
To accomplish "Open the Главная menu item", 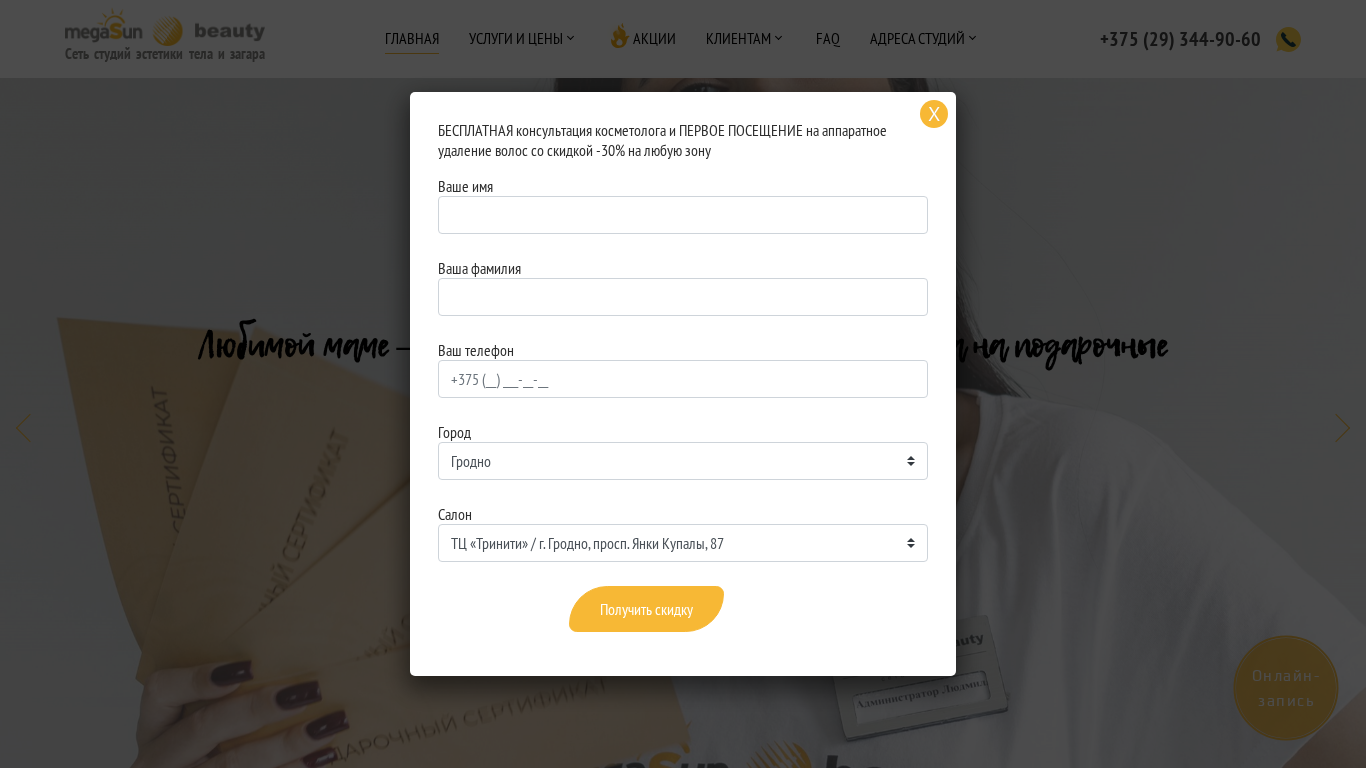I will pyautogui.click(x=412, y=39).
